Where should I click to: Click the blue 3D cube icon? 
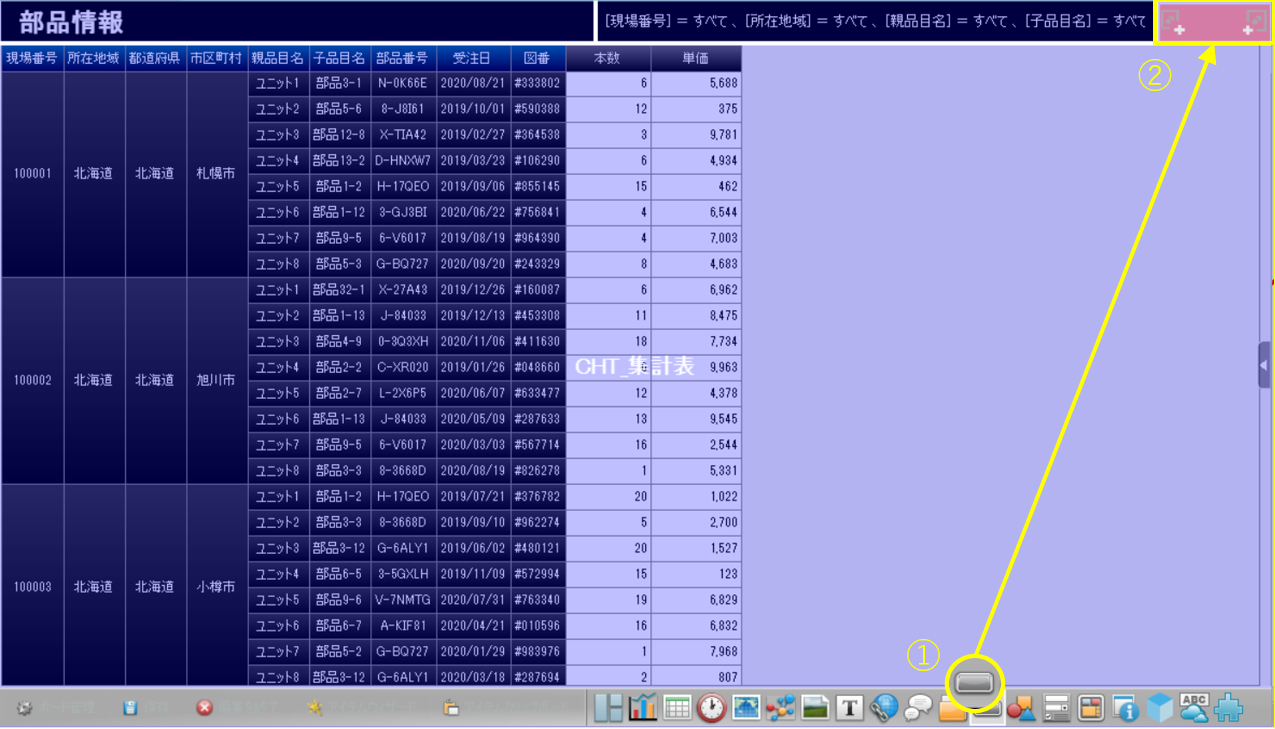tap(1159, 708)
